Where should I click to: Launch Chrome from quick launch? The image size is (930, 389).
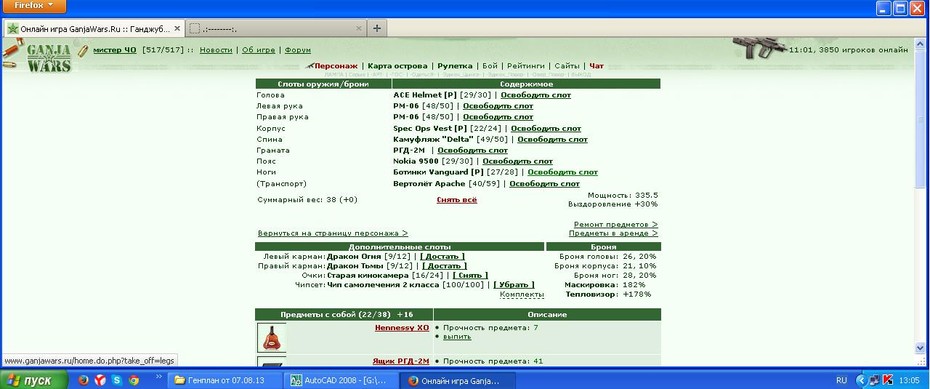click(x=134, y=381)
